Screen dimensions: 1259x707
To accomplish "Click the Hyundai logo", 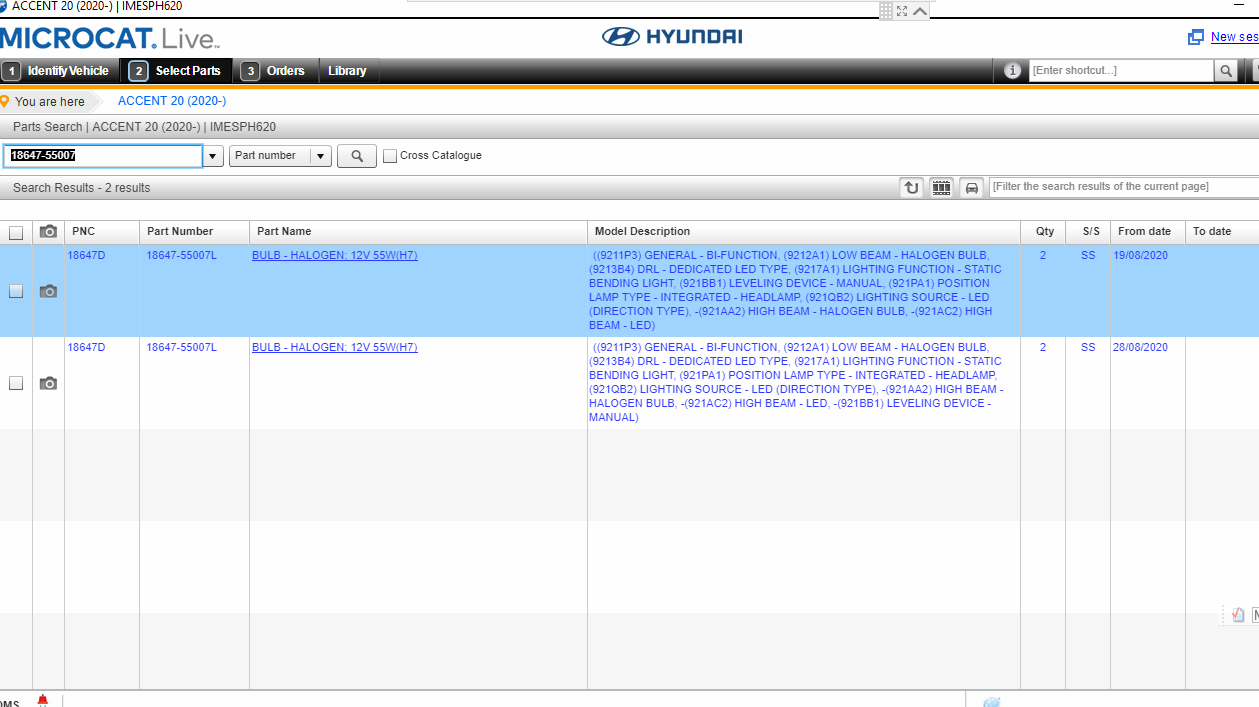I will (x=672, y=37).
